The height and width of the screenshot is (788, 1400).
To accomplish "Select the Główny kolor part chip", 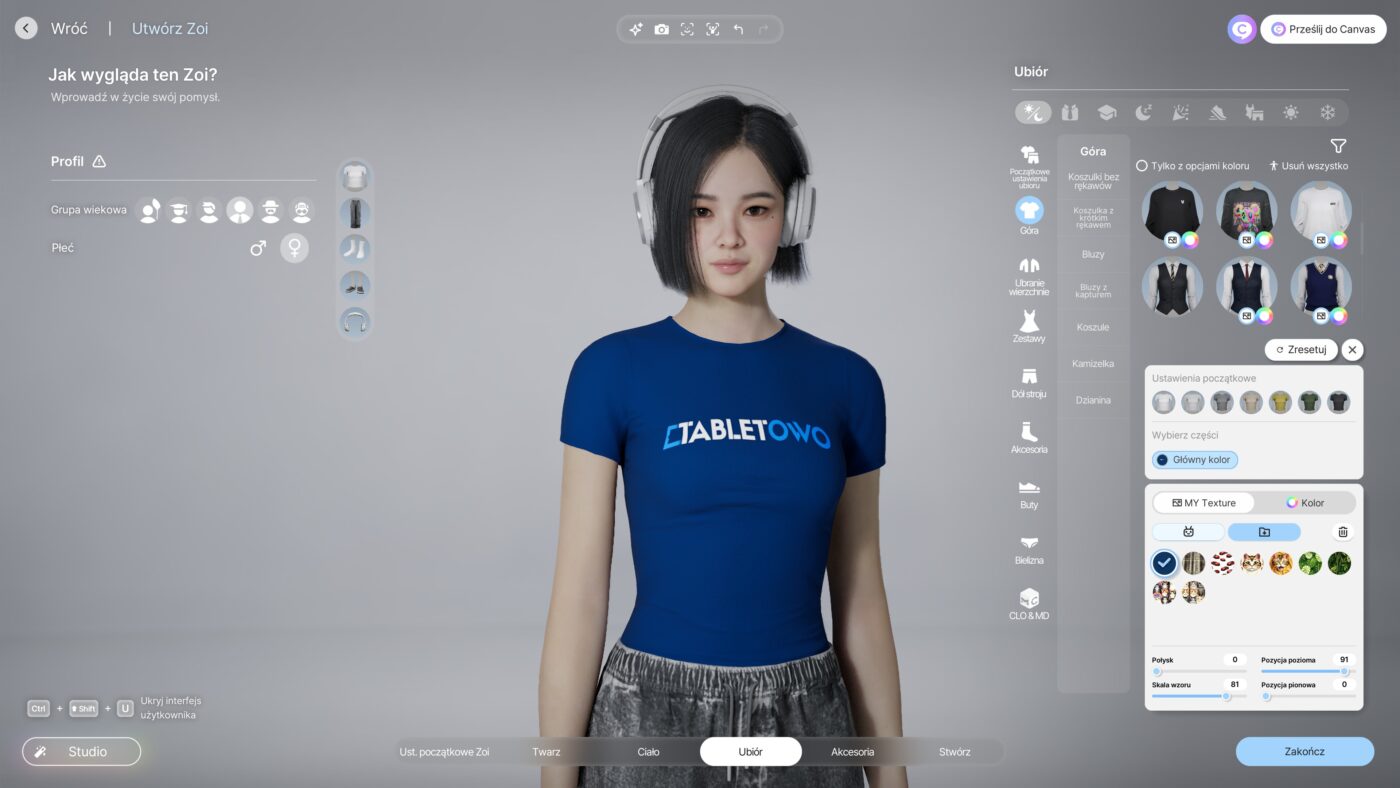I will pyautogui.click(x=1195, y=460).
